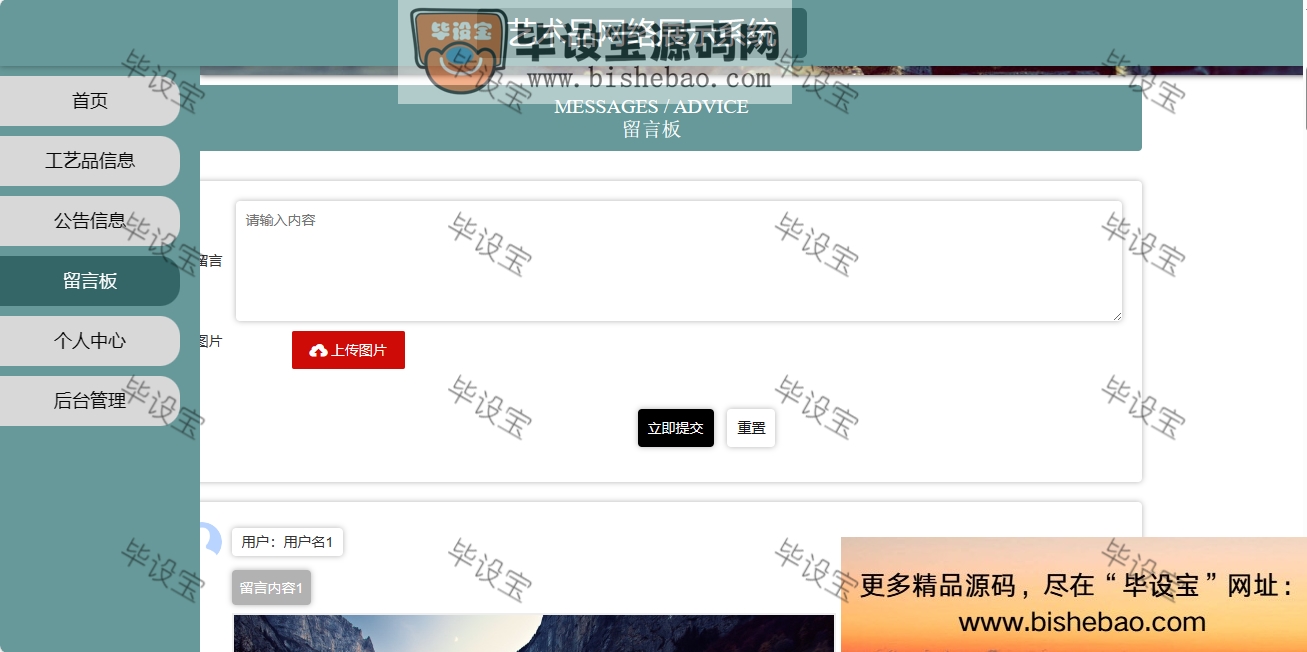Select the 留言板 sidebar item

90,281
